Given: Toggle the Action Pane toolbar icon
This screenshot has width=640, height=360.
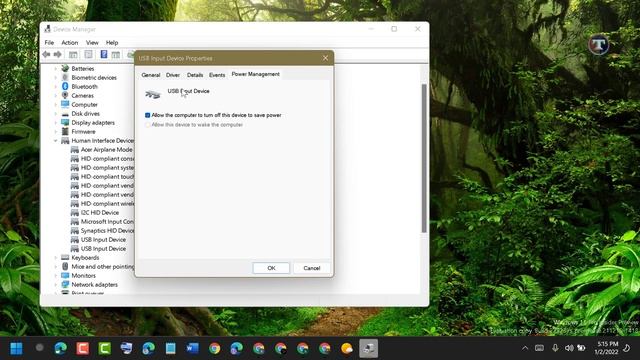Looking at the screenshot, I should [116, 55].
